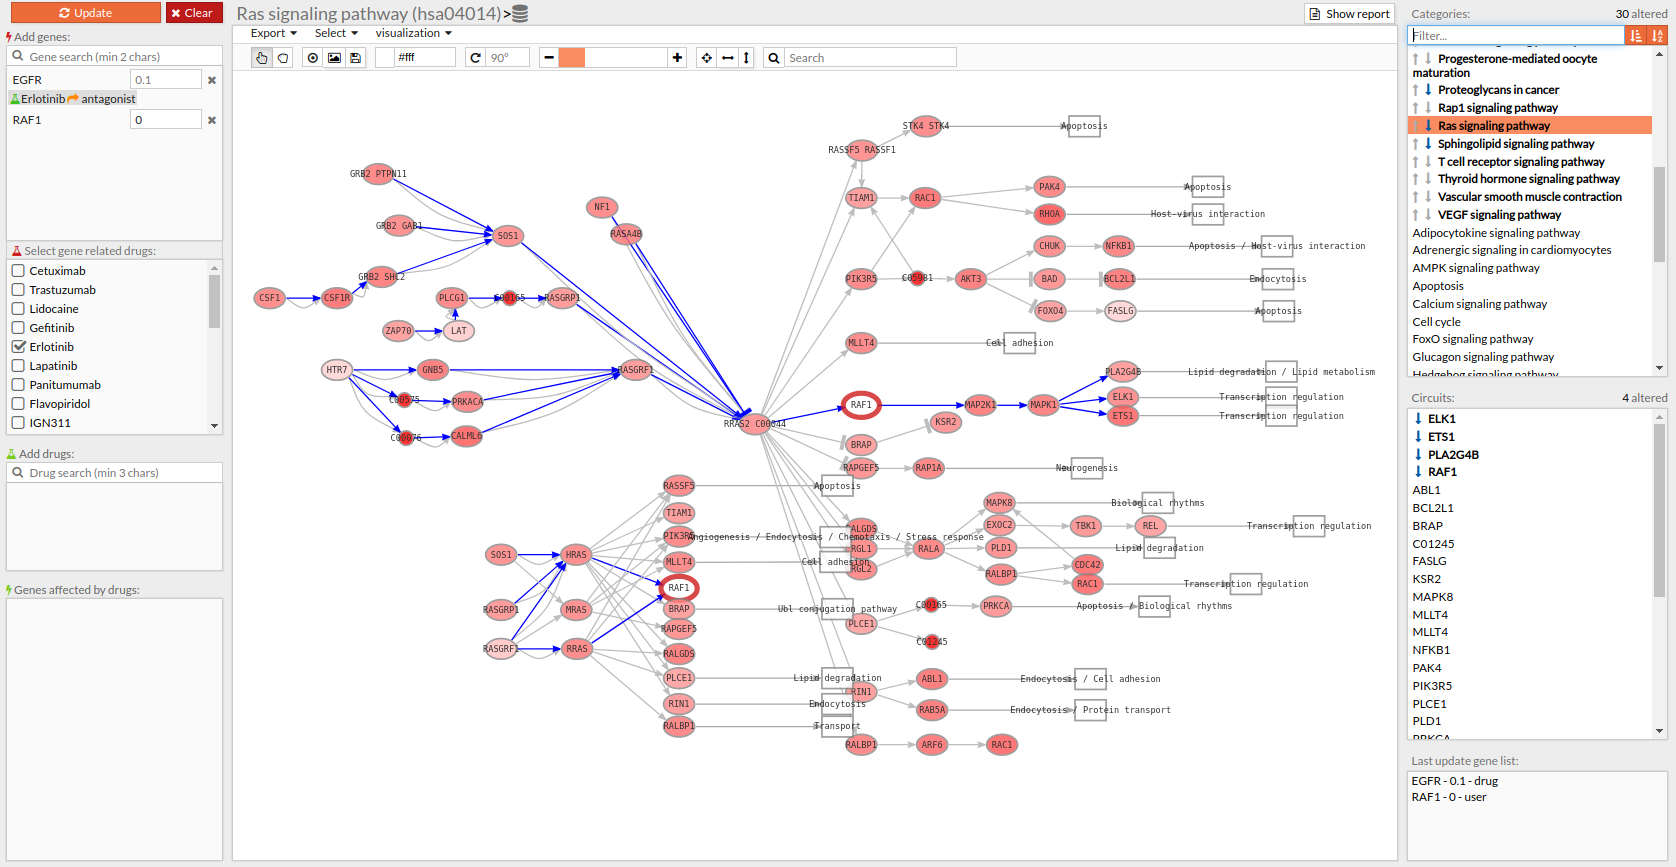
Task: Remove the EGFR gene with its X icon
Action: pos(212,80)
